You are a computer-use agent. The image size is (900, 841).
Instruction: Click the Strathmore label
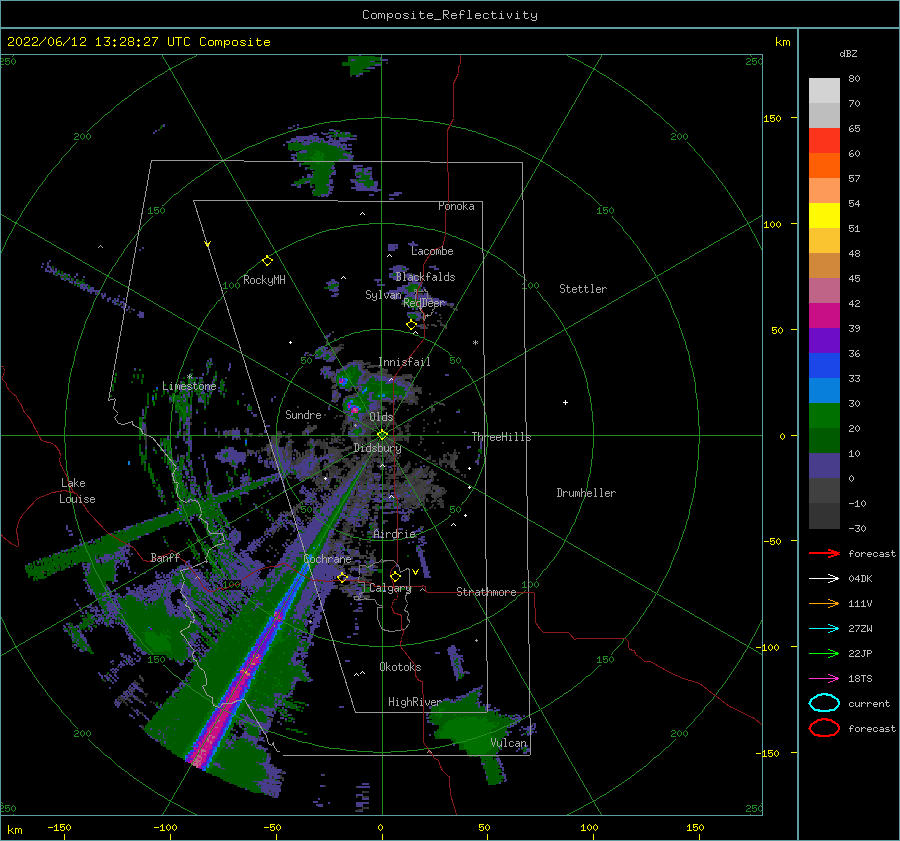tap(486, 592)
